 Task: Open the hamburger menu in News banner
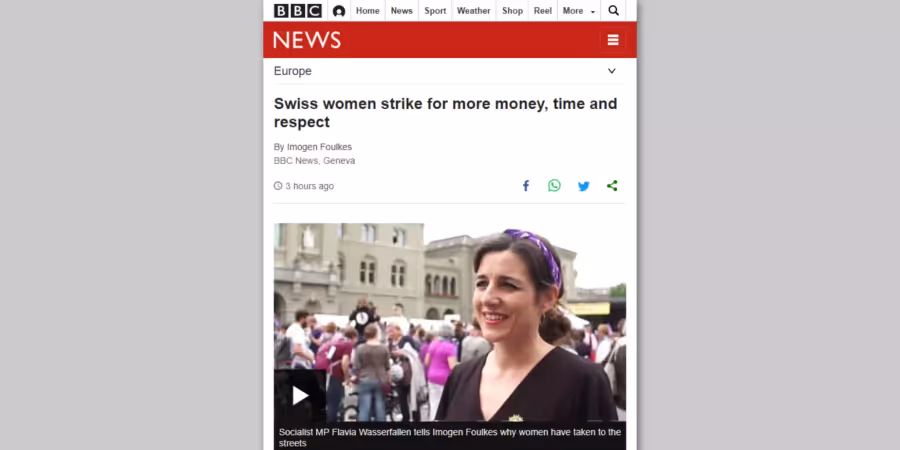pyautogui.click(x=613, y=40)
